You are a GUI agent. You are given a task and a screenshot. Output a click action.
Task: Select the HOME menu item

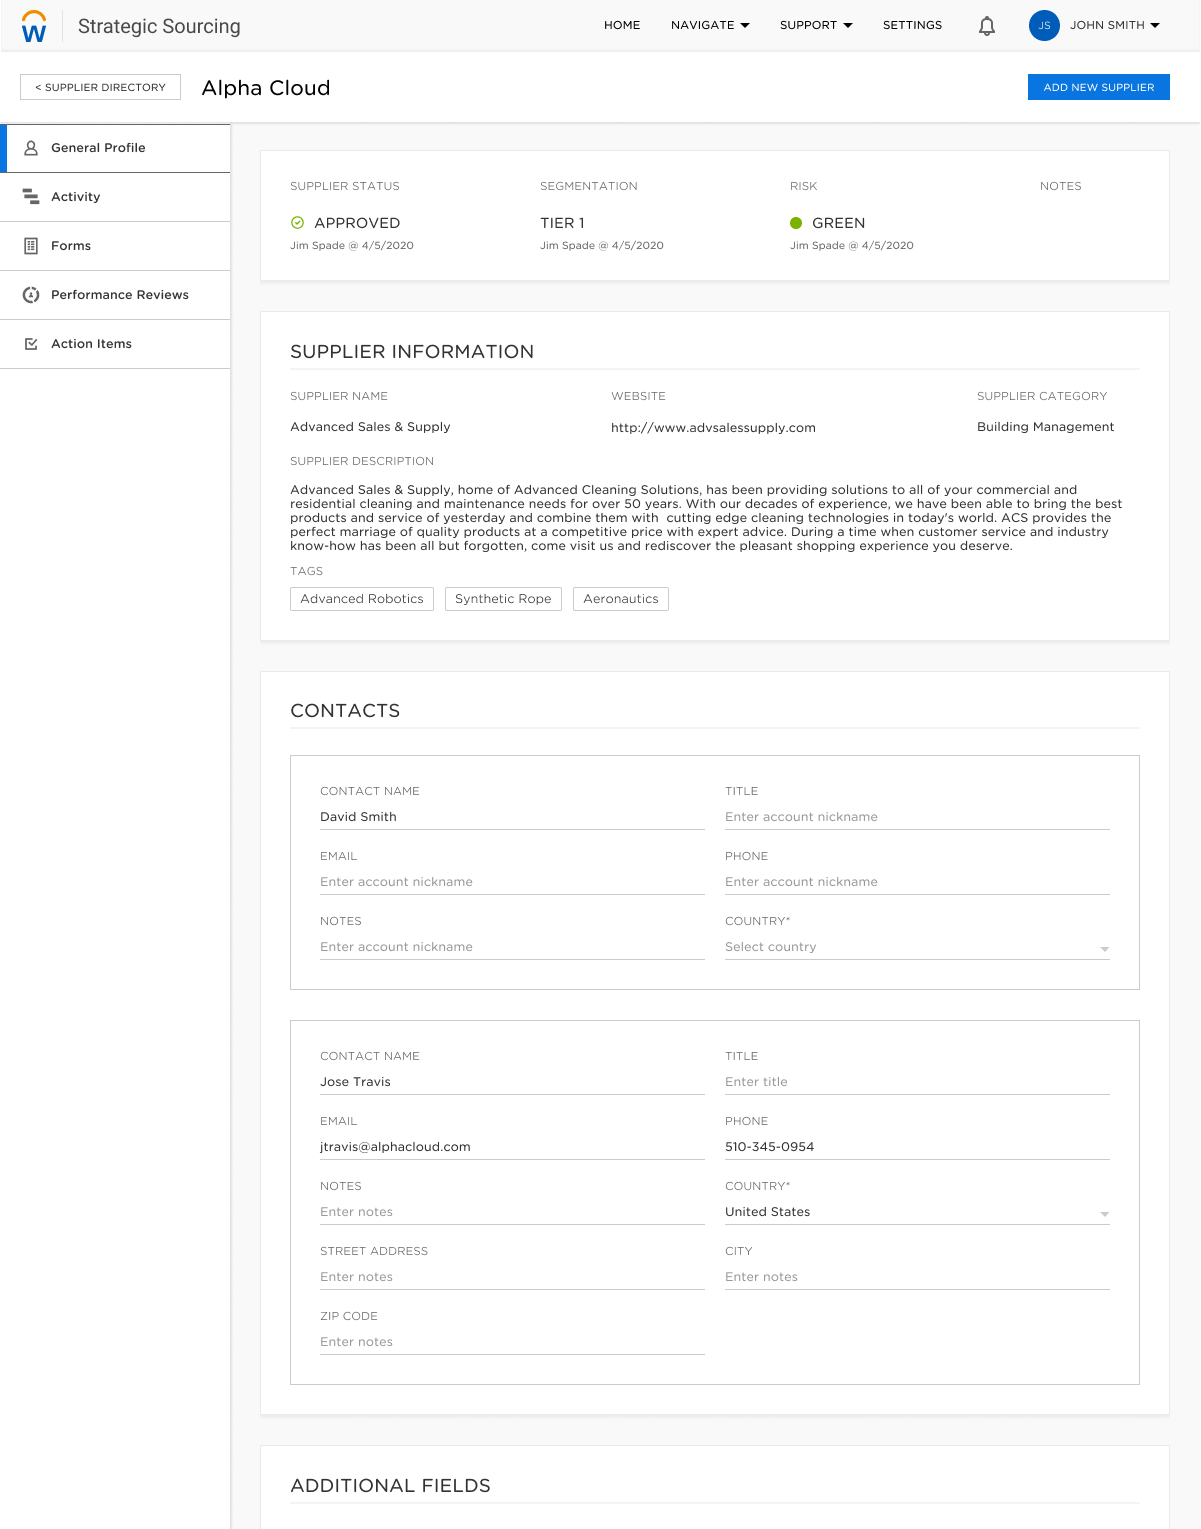point(622,25)
